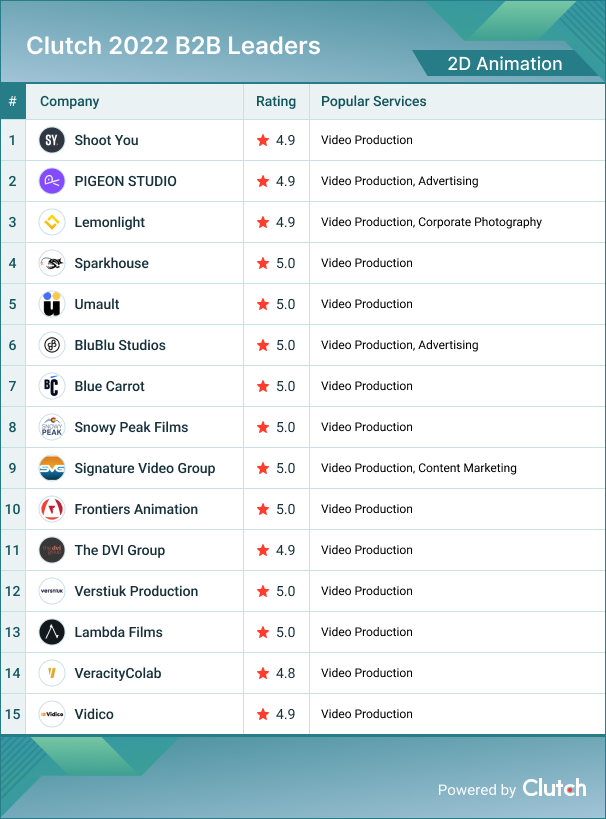Click the Frontiers Animation red logo
Image resolution: width=606 pixels, height=819 pixels.
pyautogui.click(x=52, y=509)
